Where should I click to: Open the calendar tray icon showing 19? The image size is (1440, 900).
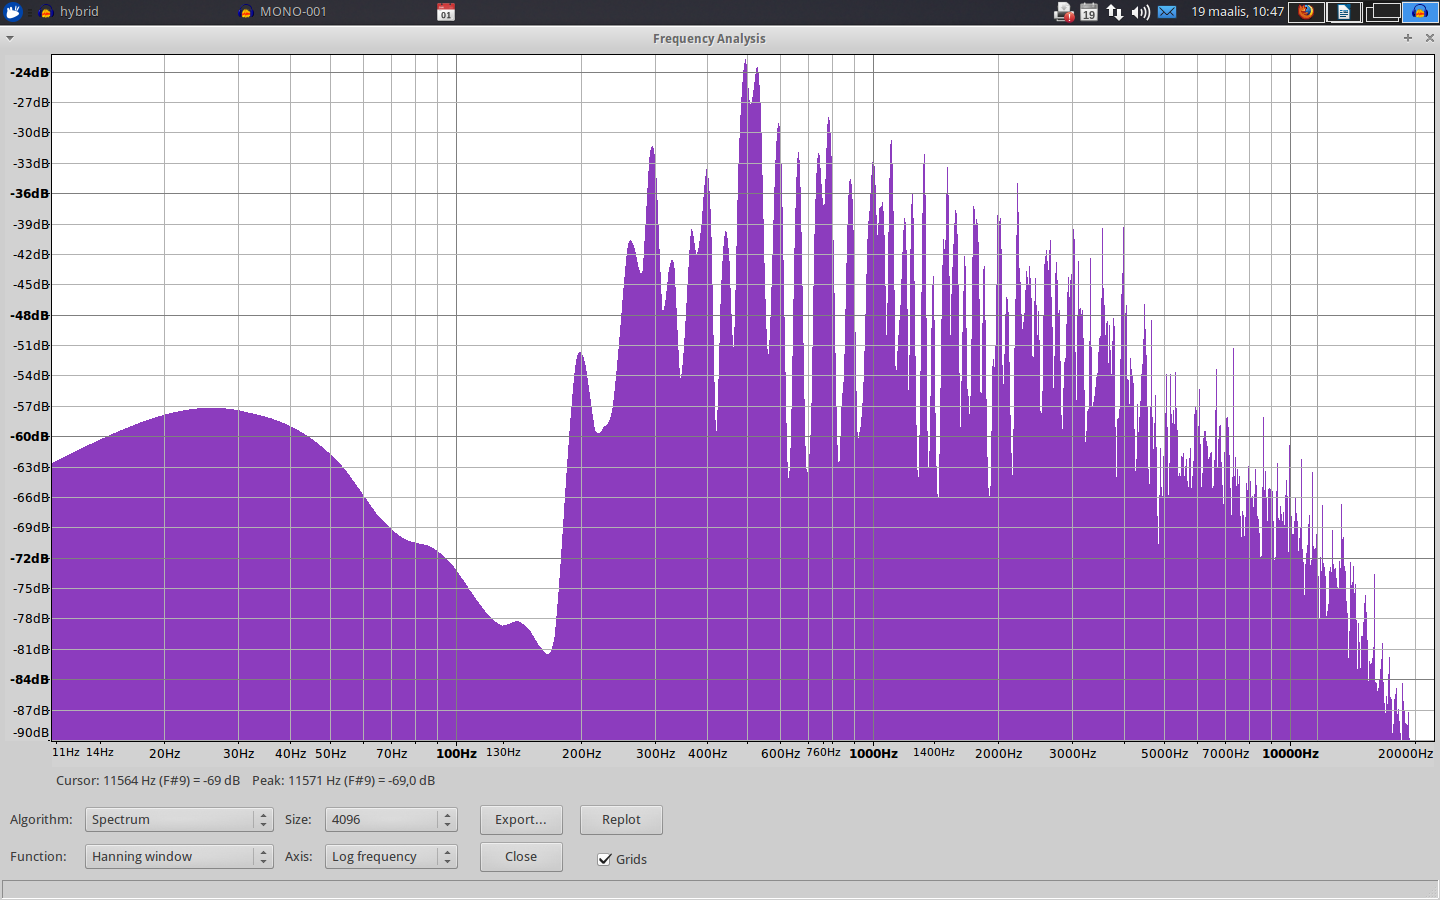(x=1089, y=12)
